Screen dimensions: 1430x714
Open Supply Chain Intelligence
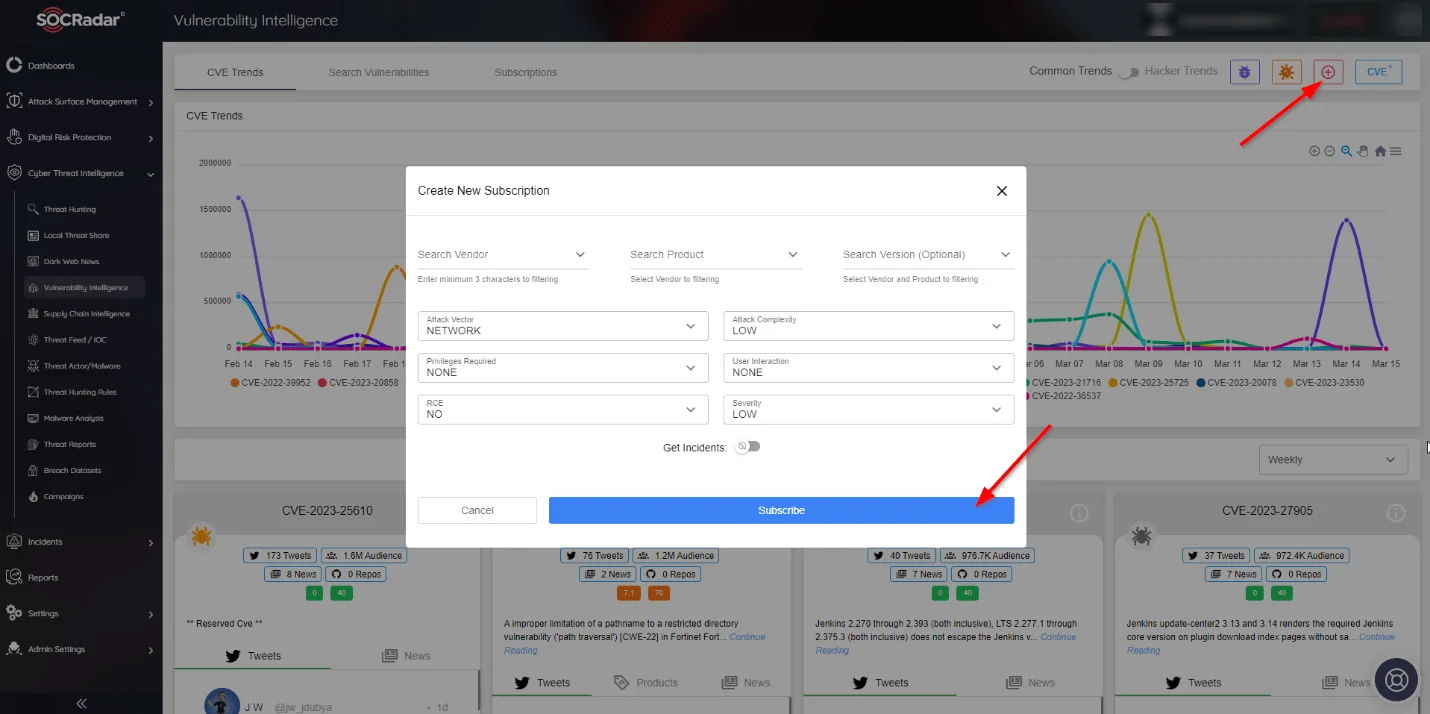(x=86, y=314)
